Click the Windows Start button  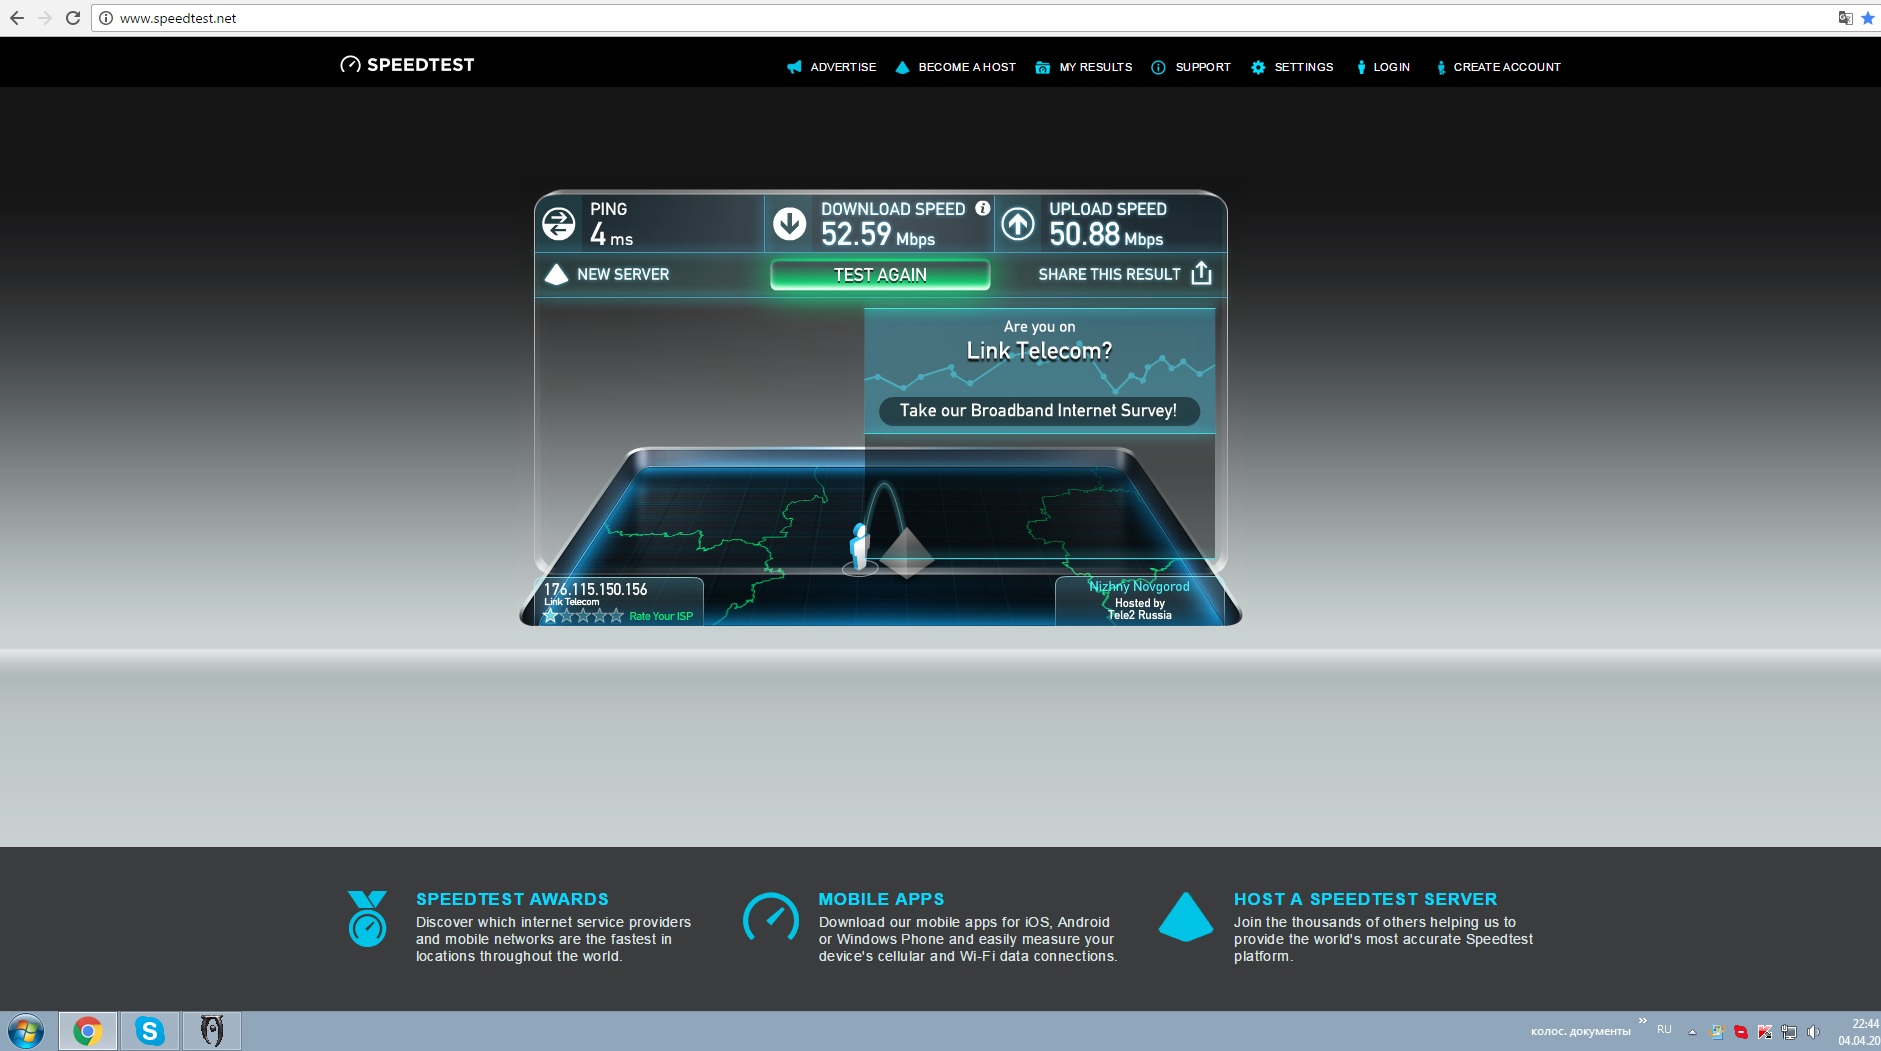pos(26,1031)
